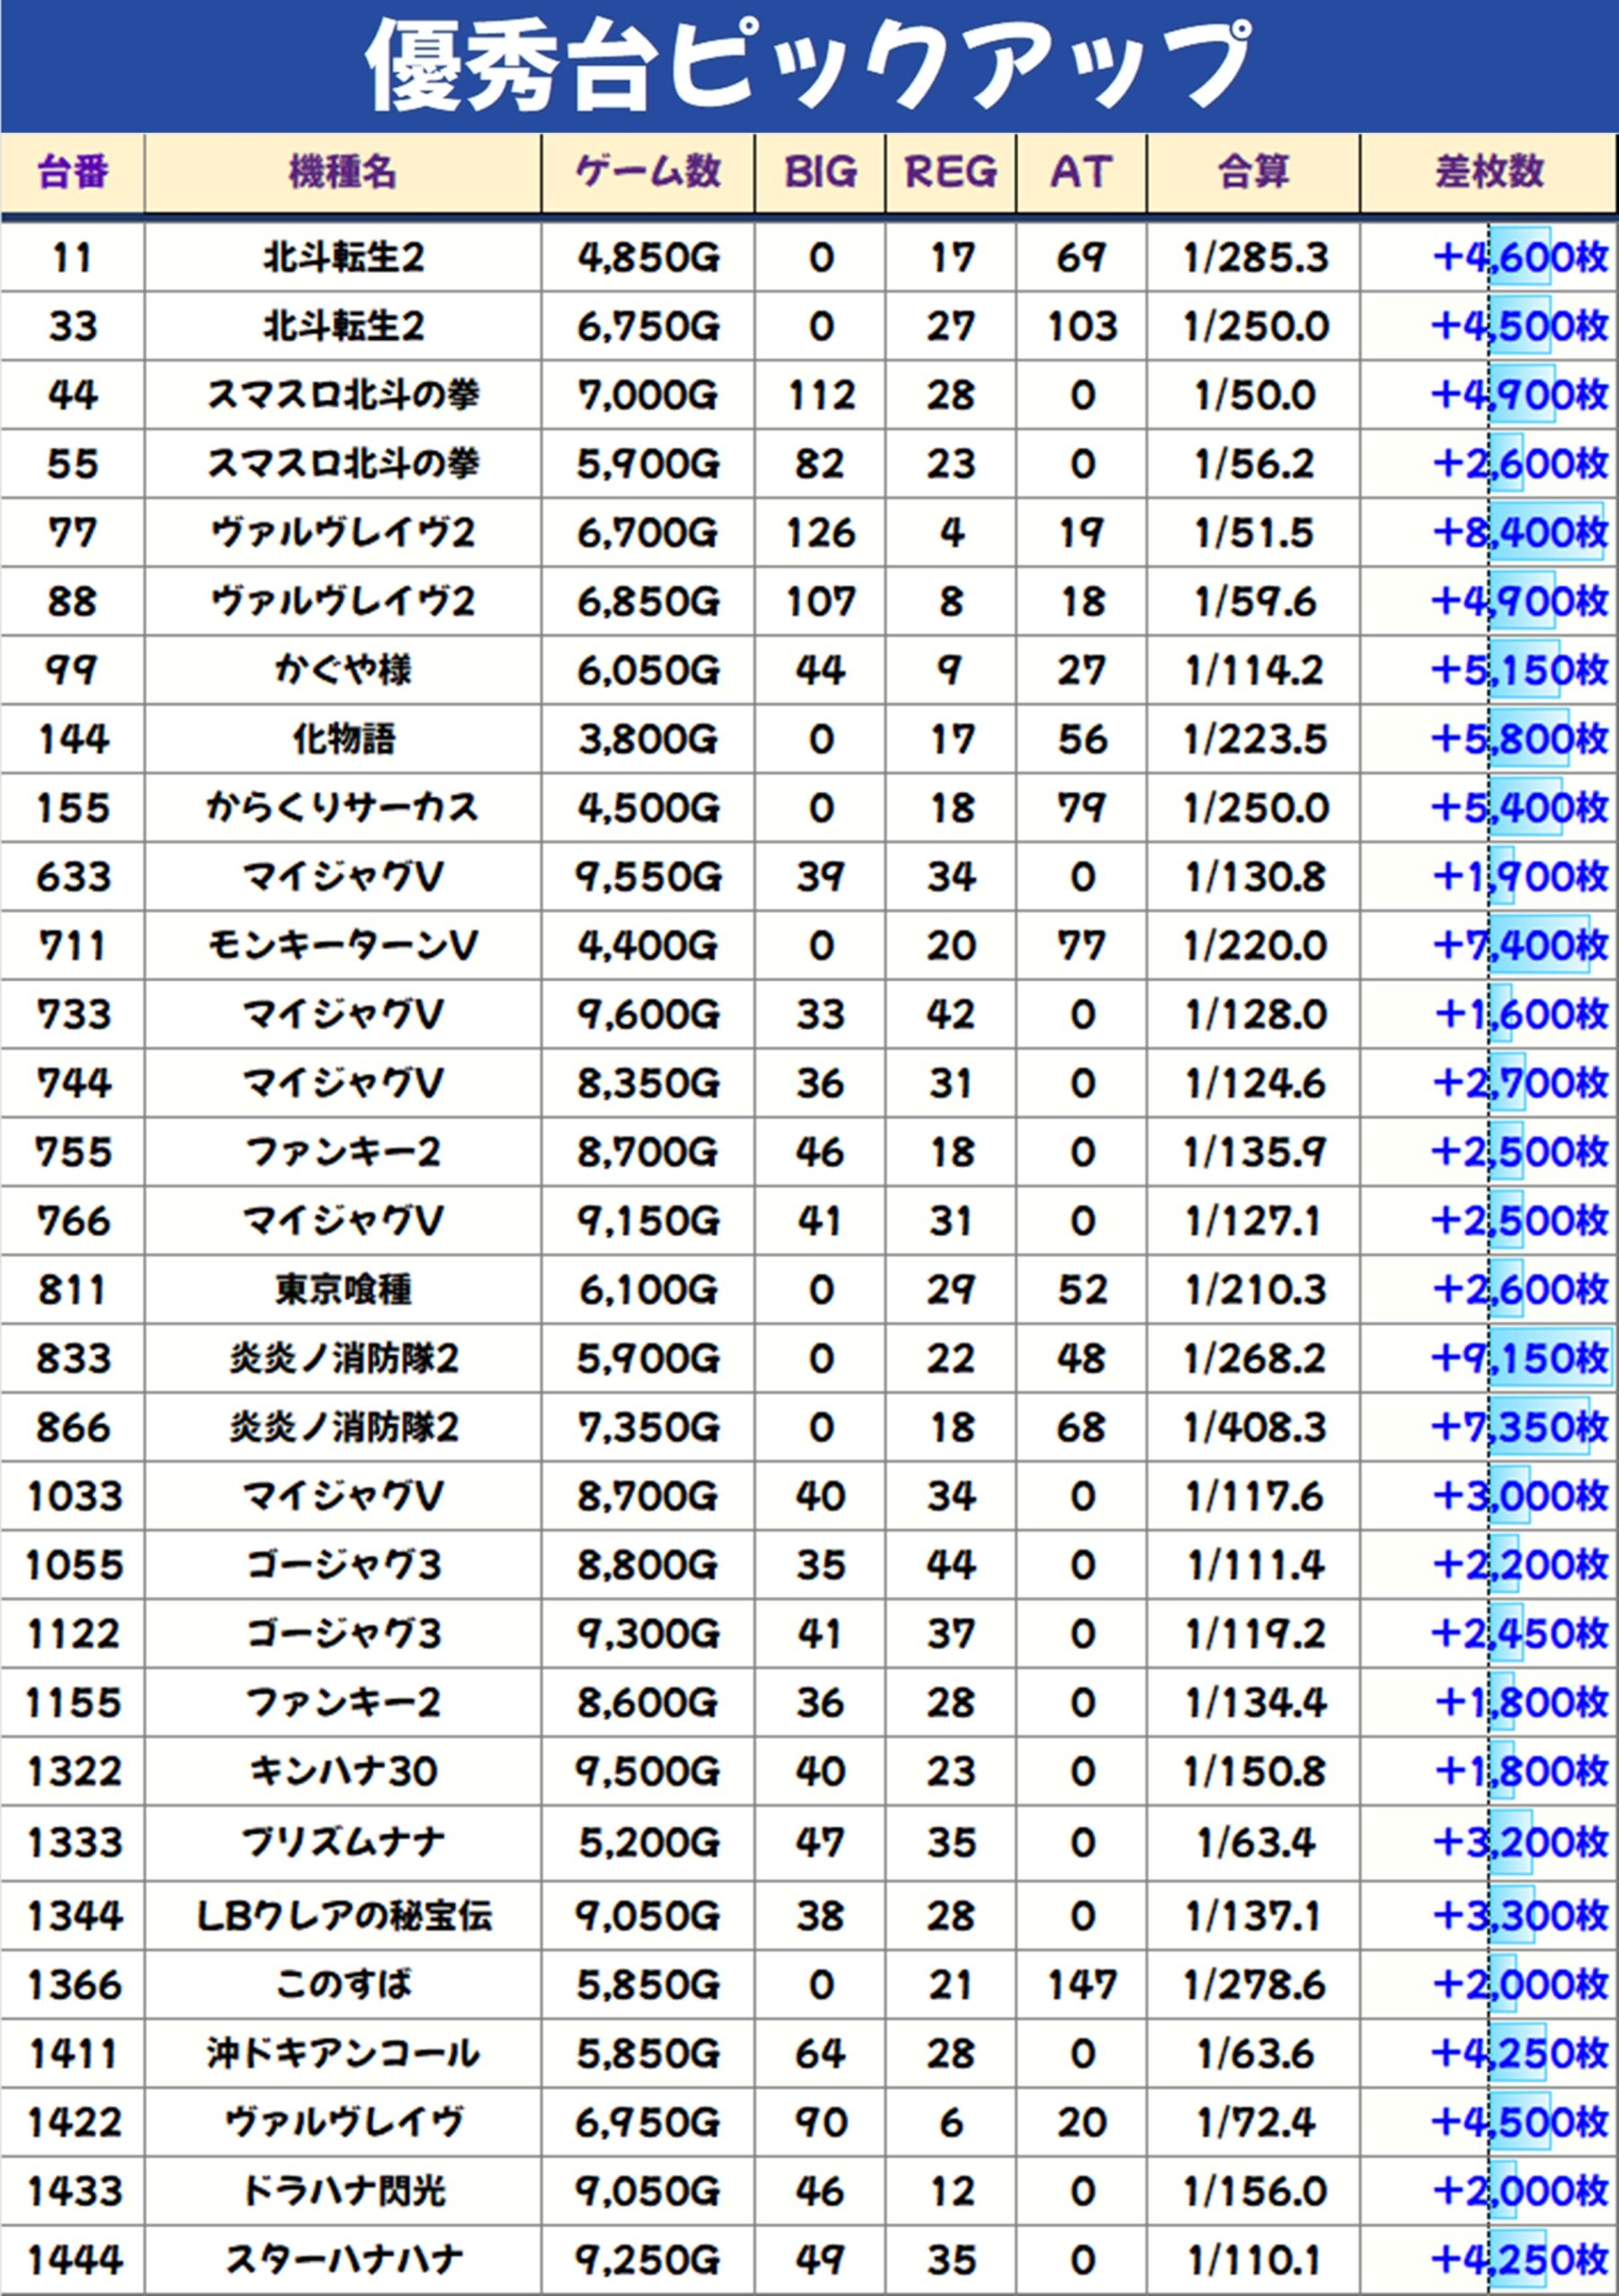
Task: Click the 優秀台ピックアップ title banner
Action: 809,66
